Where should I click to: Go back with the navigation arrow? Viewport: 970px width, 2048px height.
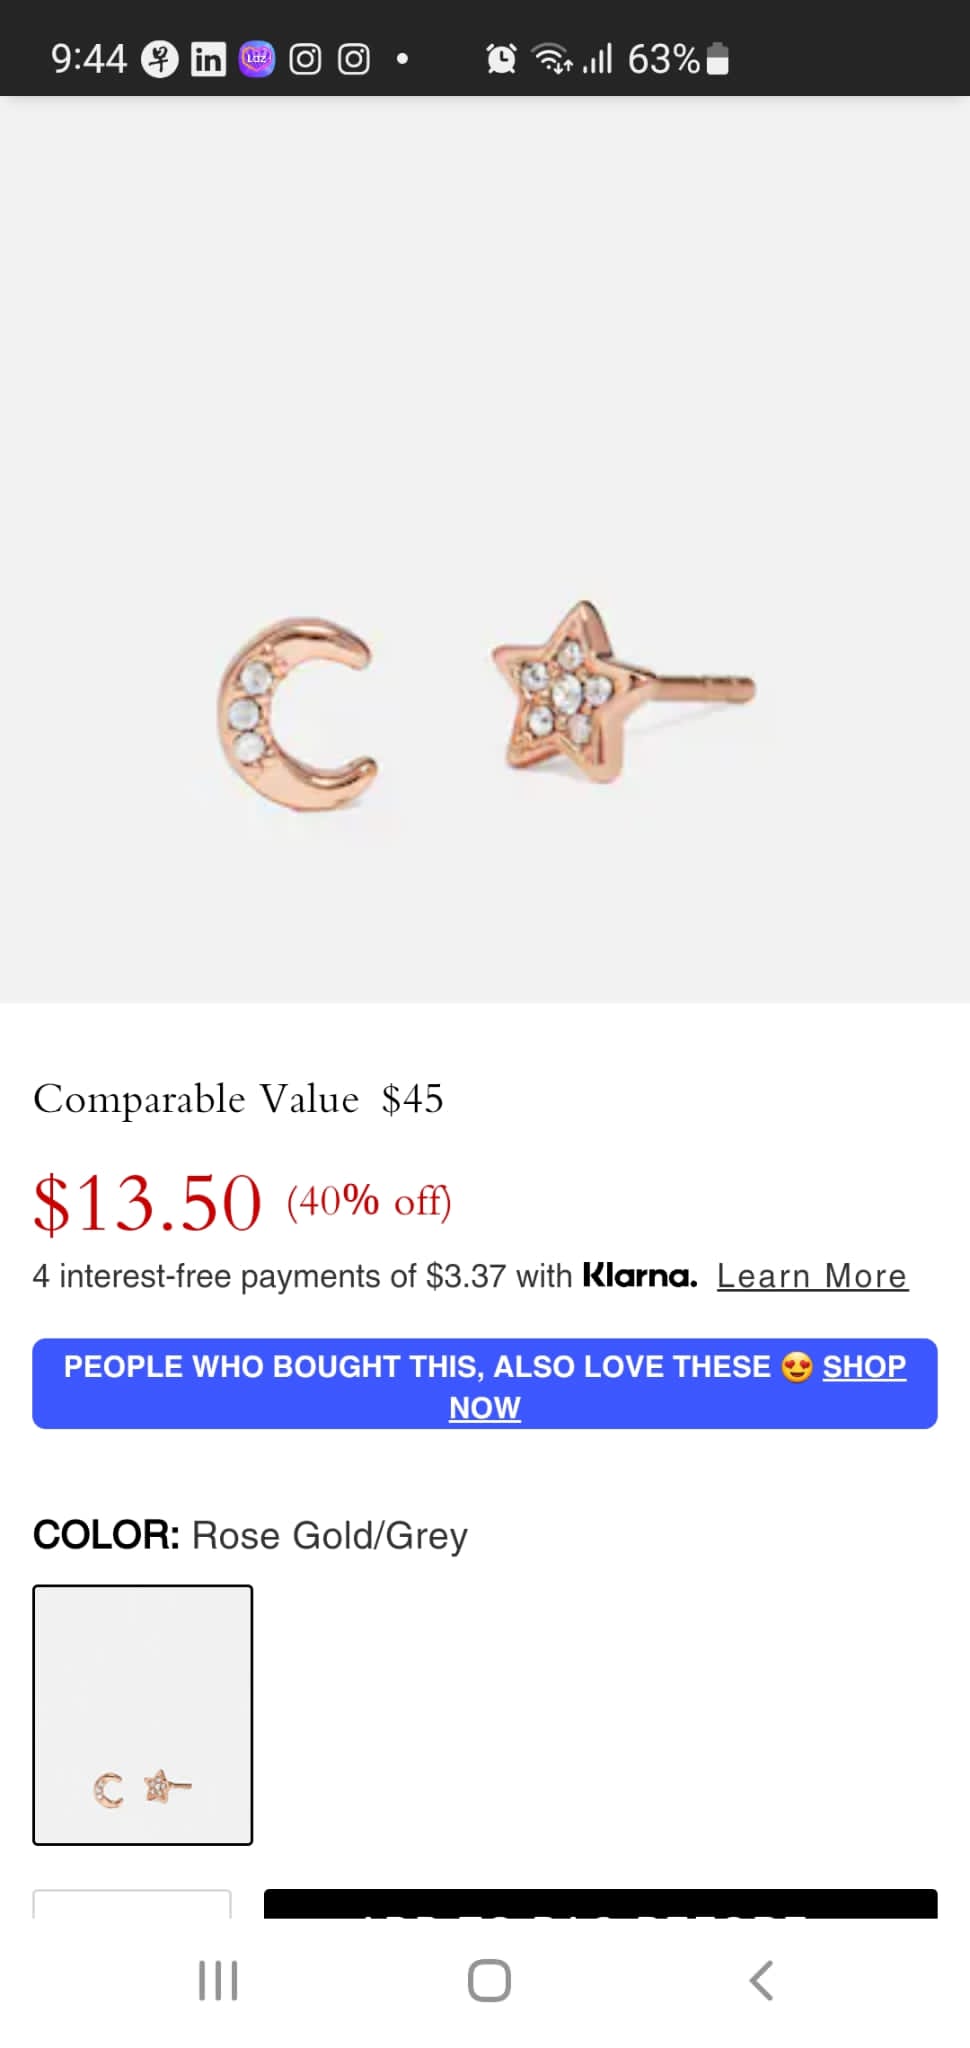761,1980
